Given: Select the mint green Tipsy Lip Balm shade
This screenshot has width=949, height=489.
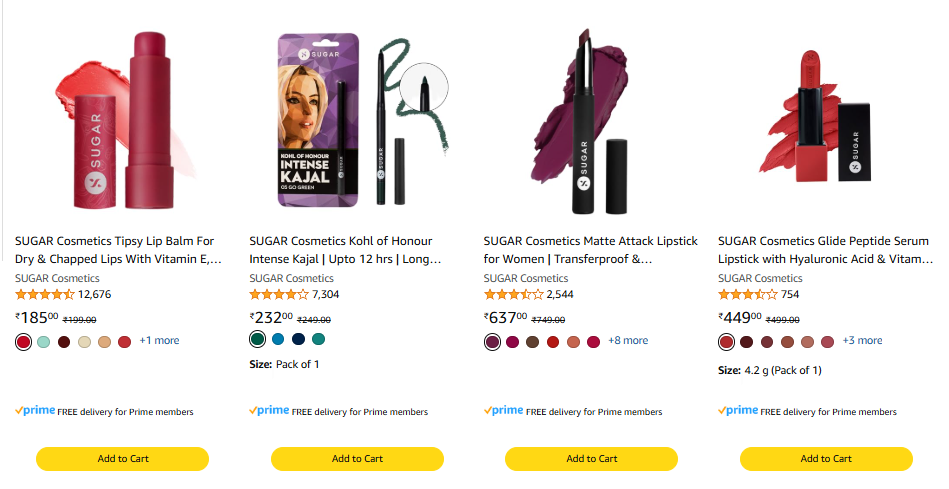Looking at the screenshot, I should tap(44, 342).
